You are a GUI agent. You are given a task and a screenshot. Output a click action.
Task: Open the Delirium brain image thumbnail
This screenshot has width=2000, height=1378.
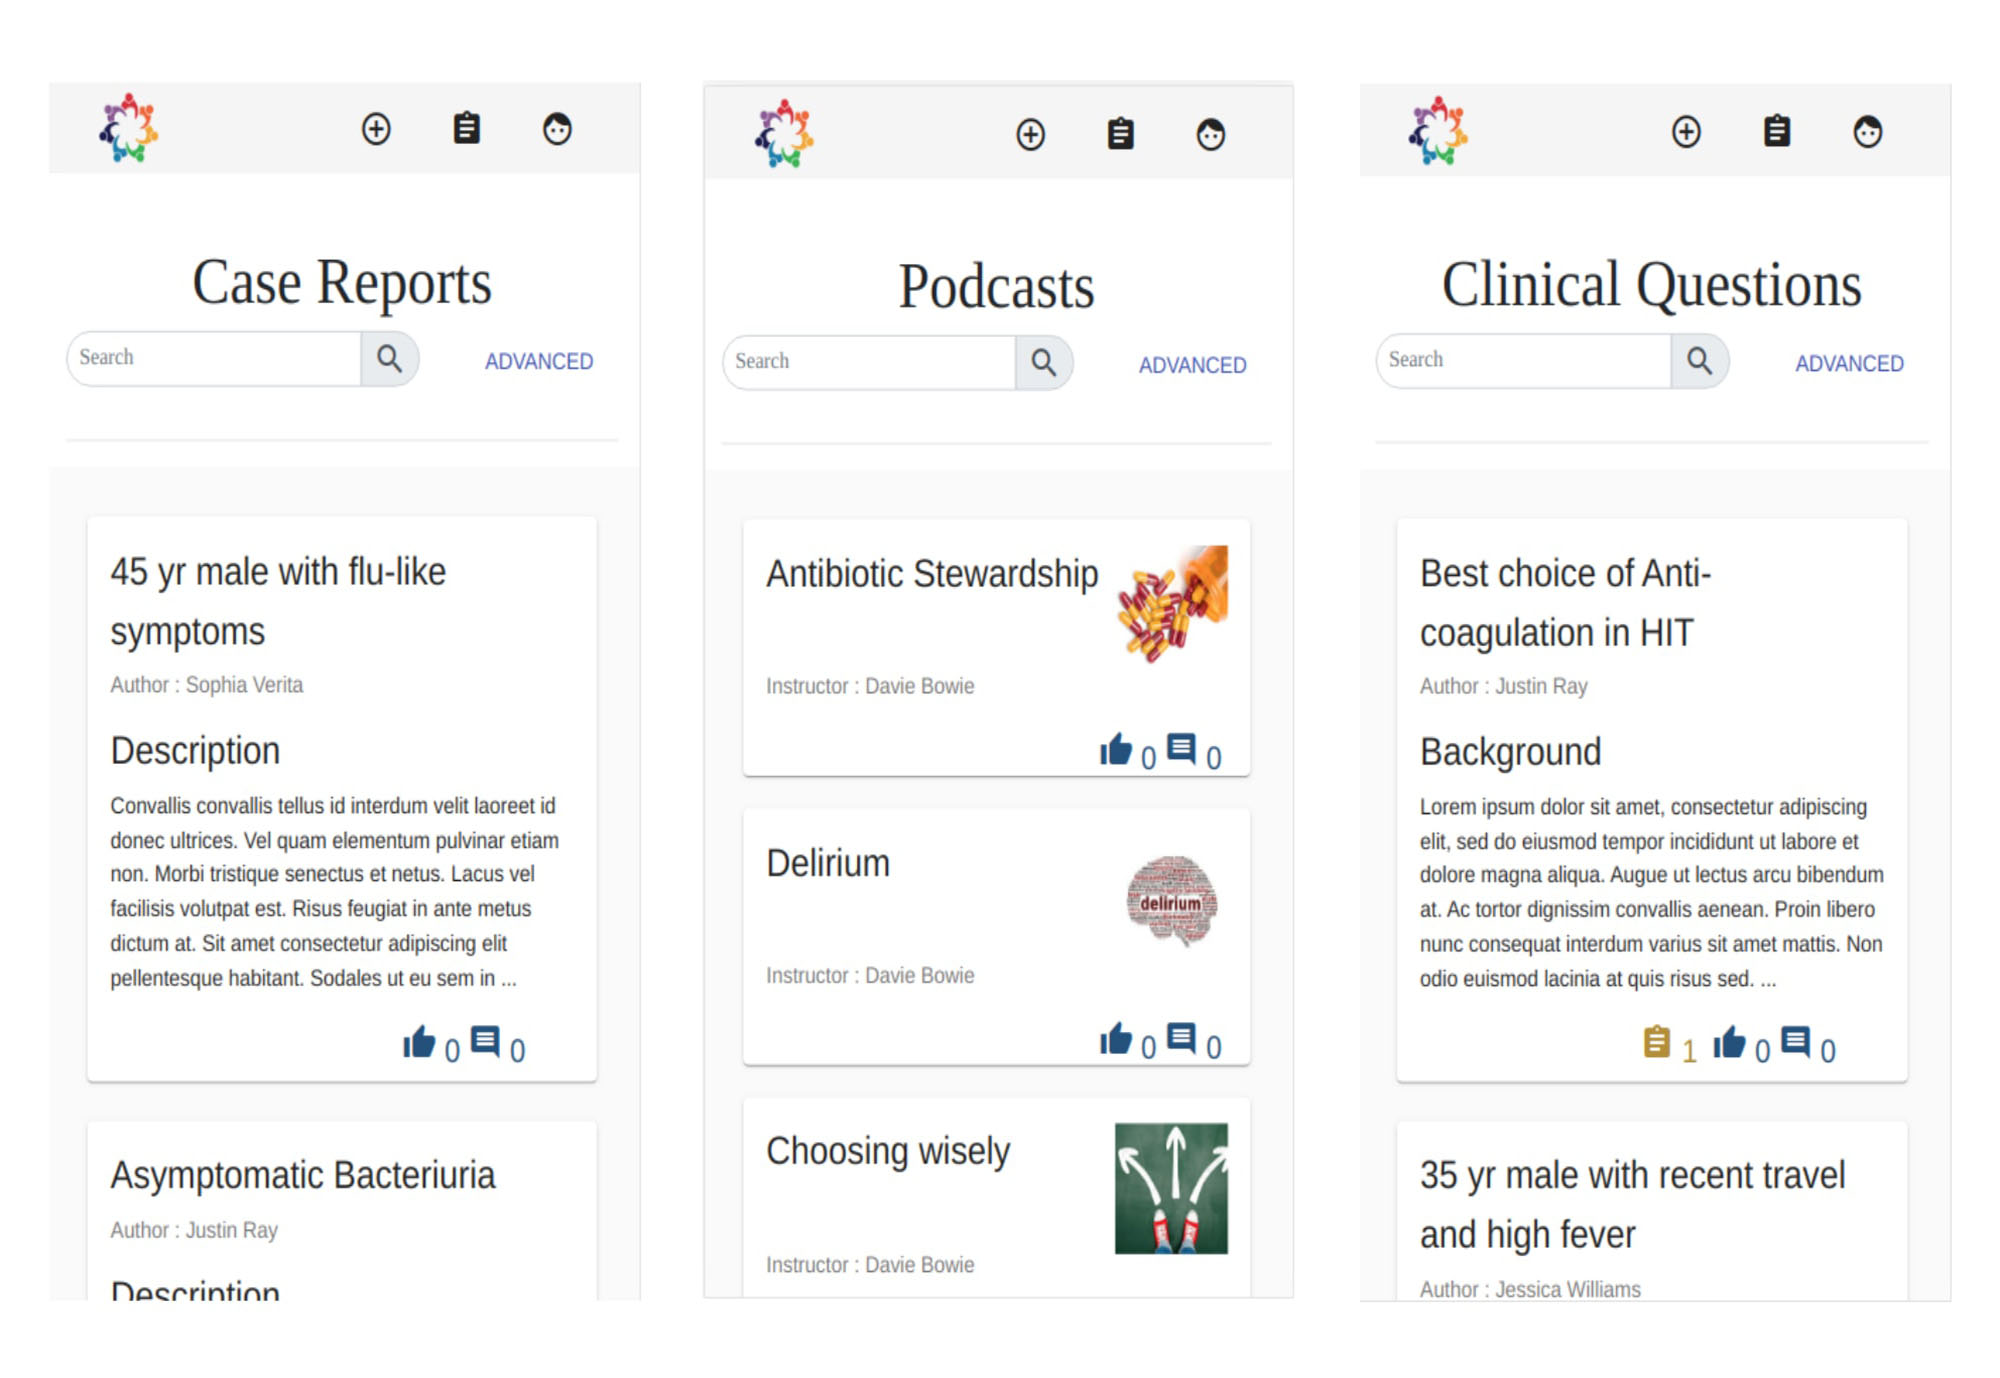1171,900
